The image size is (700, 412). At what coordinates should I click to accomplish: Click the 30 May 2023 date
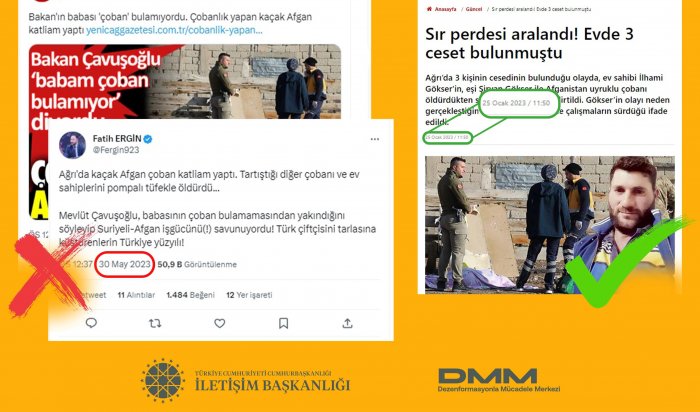tap(125, 264)
